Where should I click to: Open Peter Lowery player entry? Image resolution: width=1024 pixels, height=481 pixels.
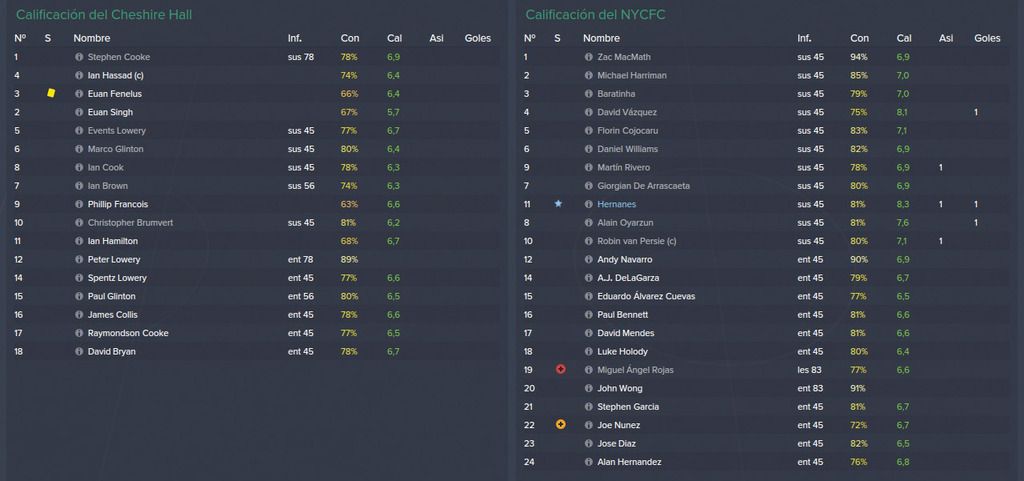[114, 260]
